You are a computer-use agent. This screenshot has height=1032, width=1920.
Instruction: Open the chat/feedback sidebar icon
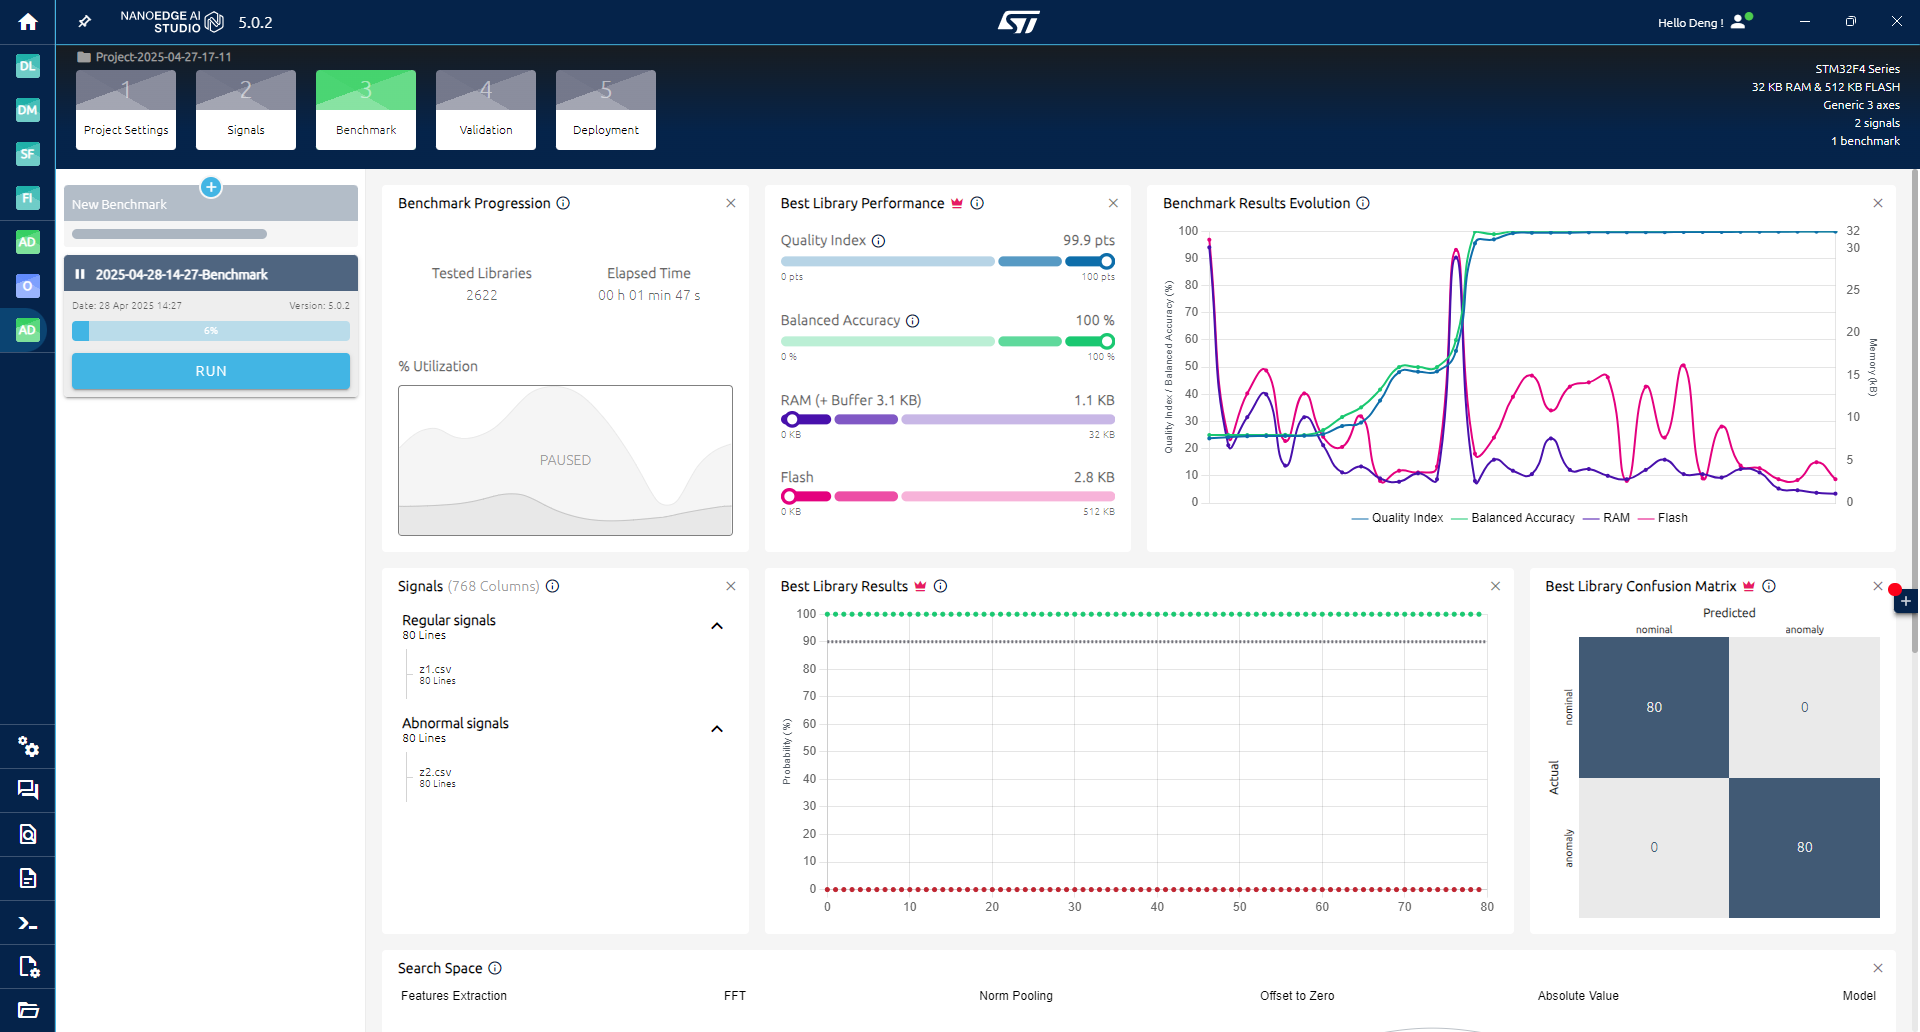[28, 790]
